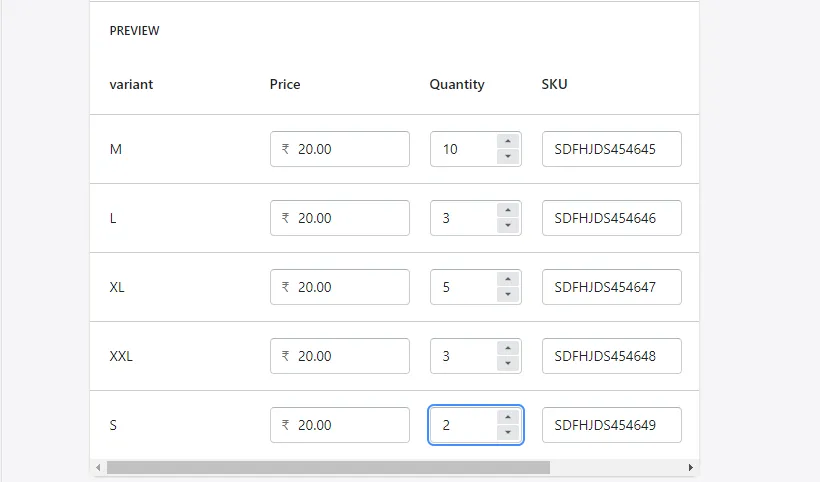
Task: Decrease quantity for variant L
Action: click(508, 226)
